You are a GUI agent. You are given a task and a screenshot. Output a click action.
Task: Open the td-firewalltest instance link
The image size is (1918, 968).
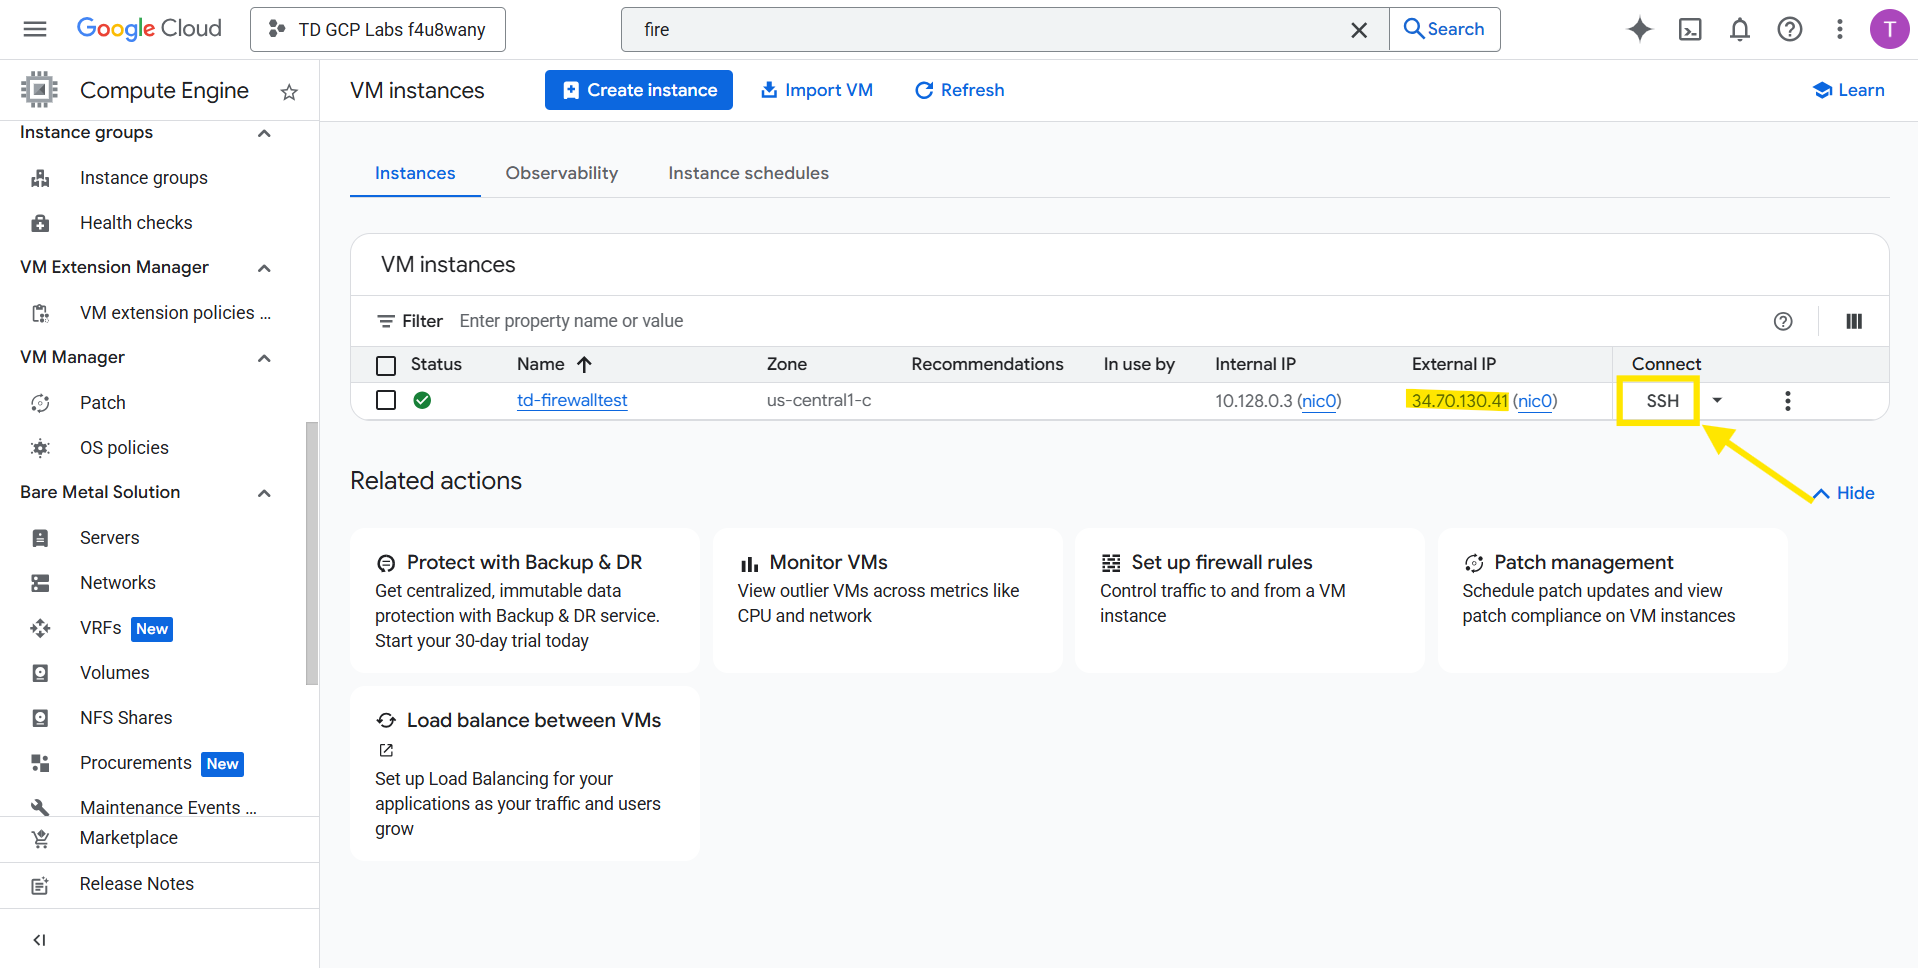[x=572, y=400]
